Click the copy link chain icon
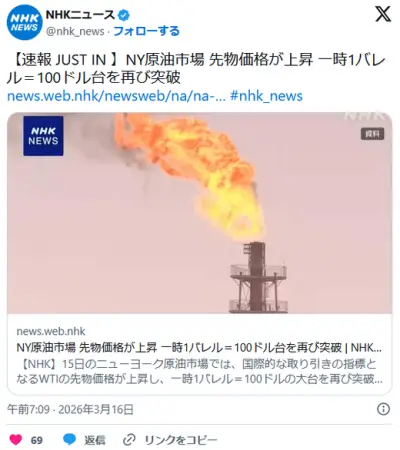The height and width of the screenshot is (450, 400). click(x=129, y=440)
